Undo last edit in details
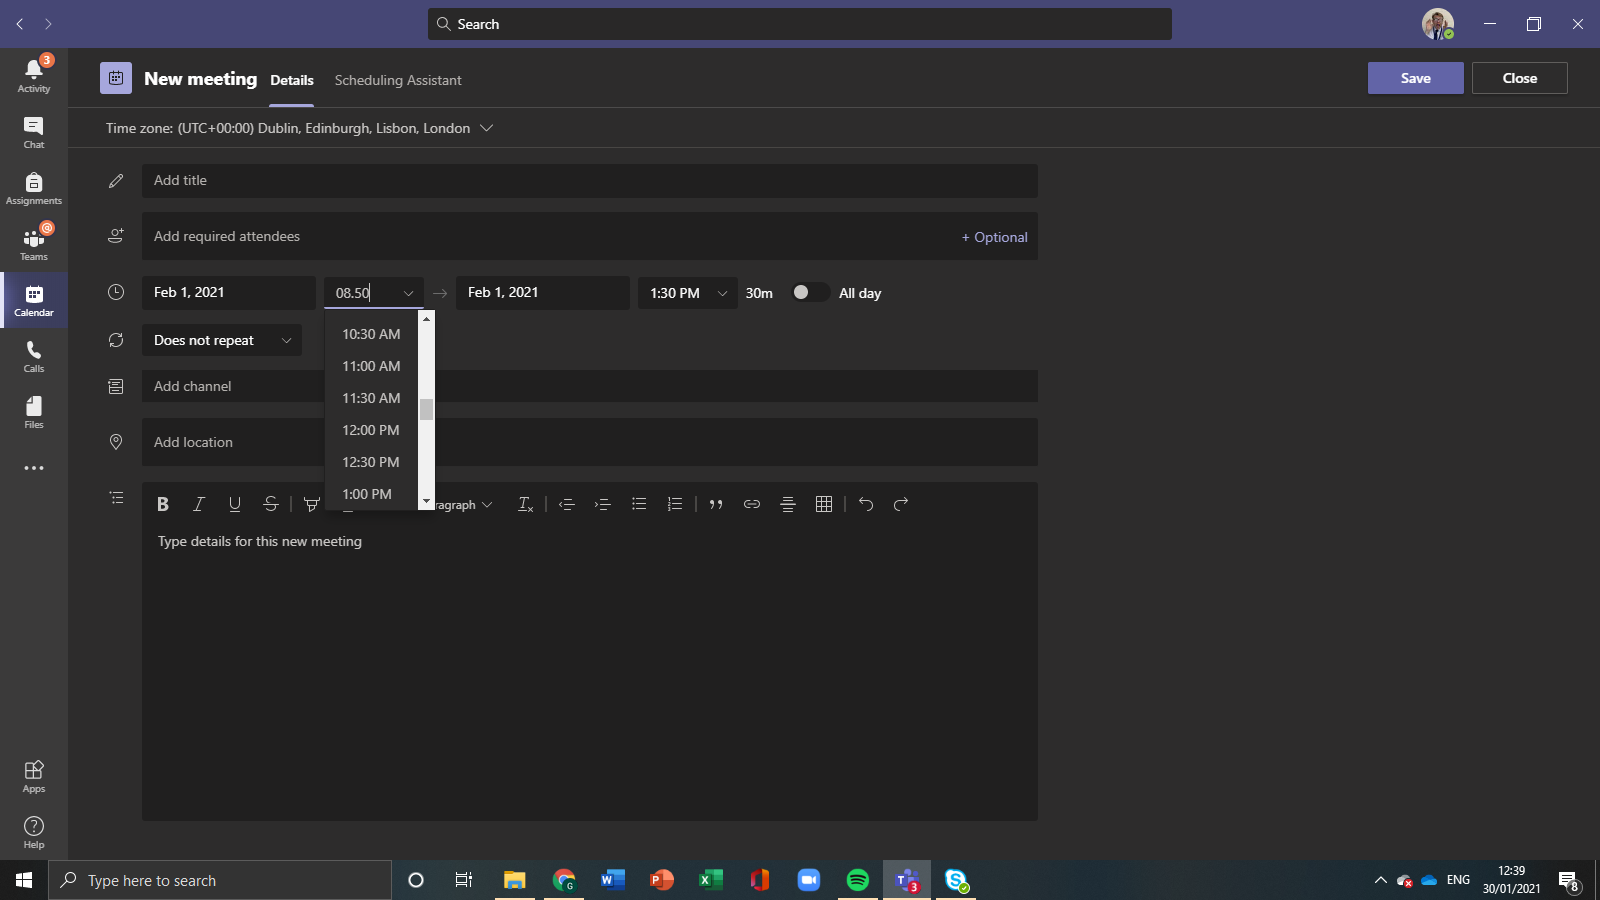 click(x=866, y=504)
